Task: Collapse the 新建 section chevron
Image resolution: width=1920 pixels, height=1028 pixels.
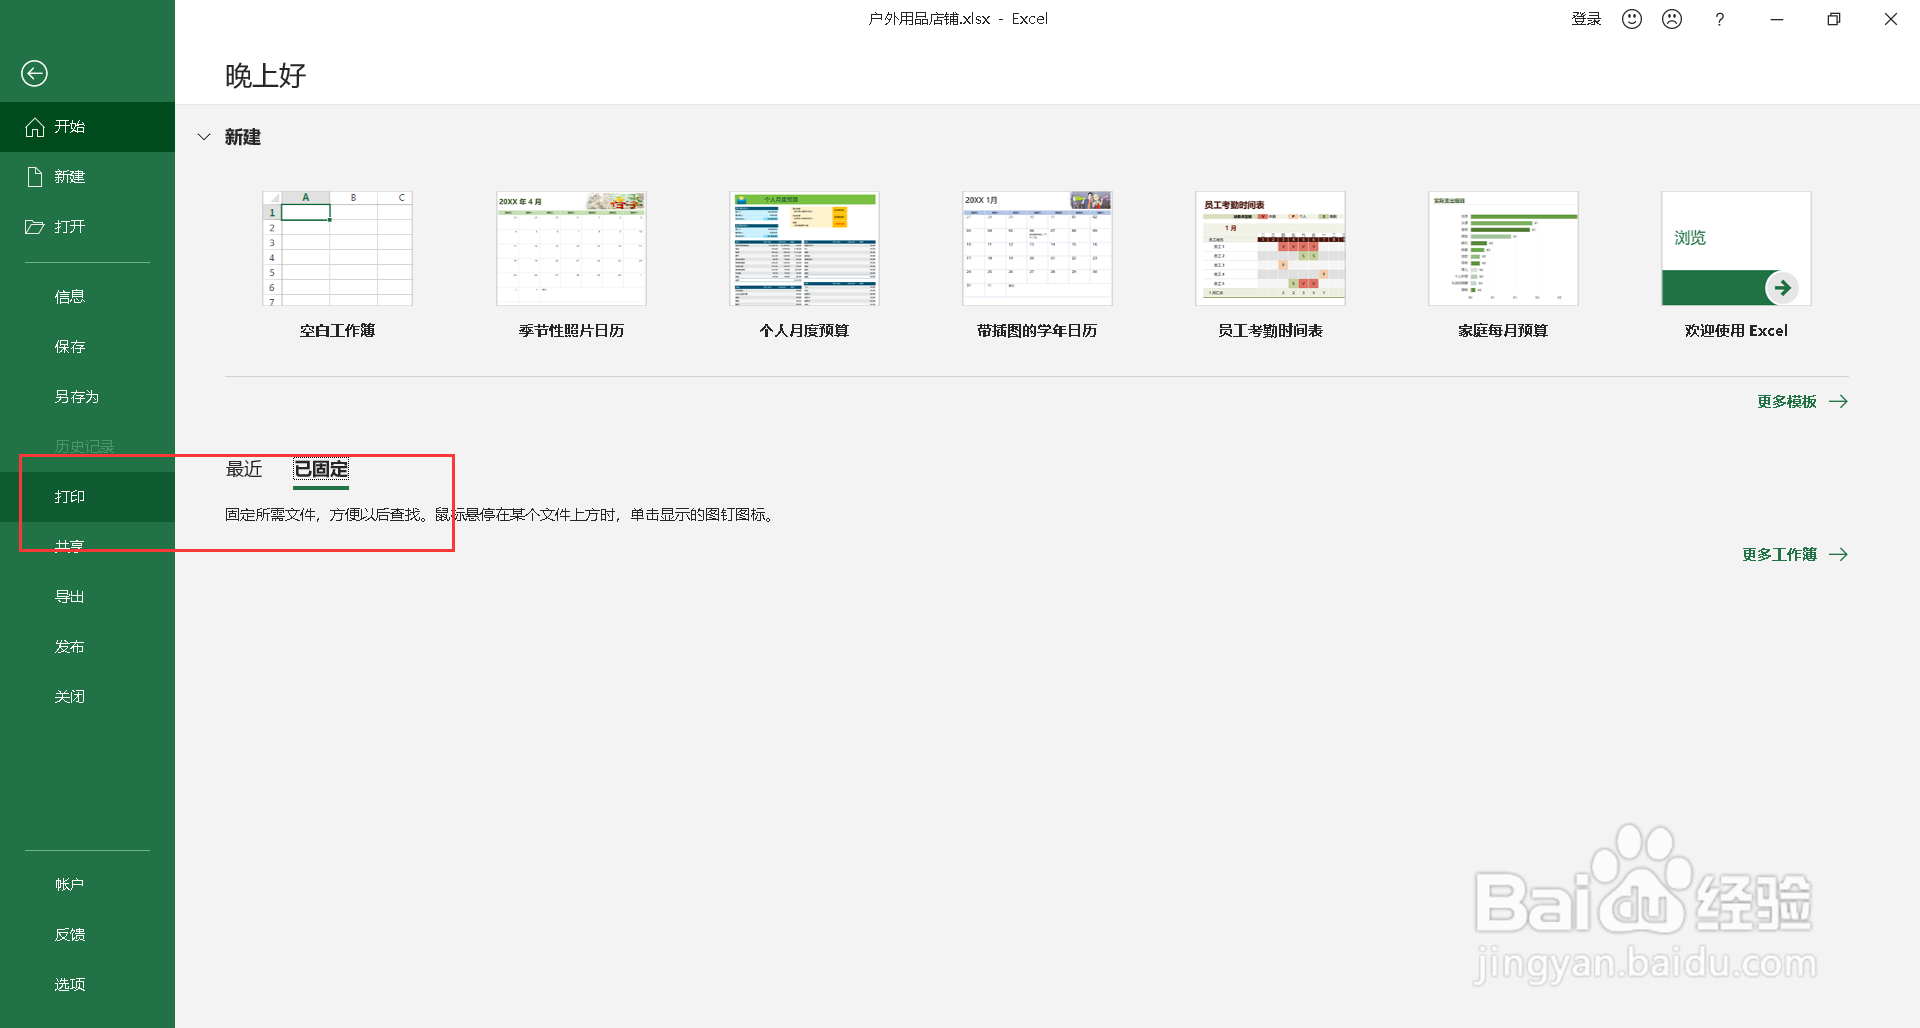Action: click(x=204, y=137)
